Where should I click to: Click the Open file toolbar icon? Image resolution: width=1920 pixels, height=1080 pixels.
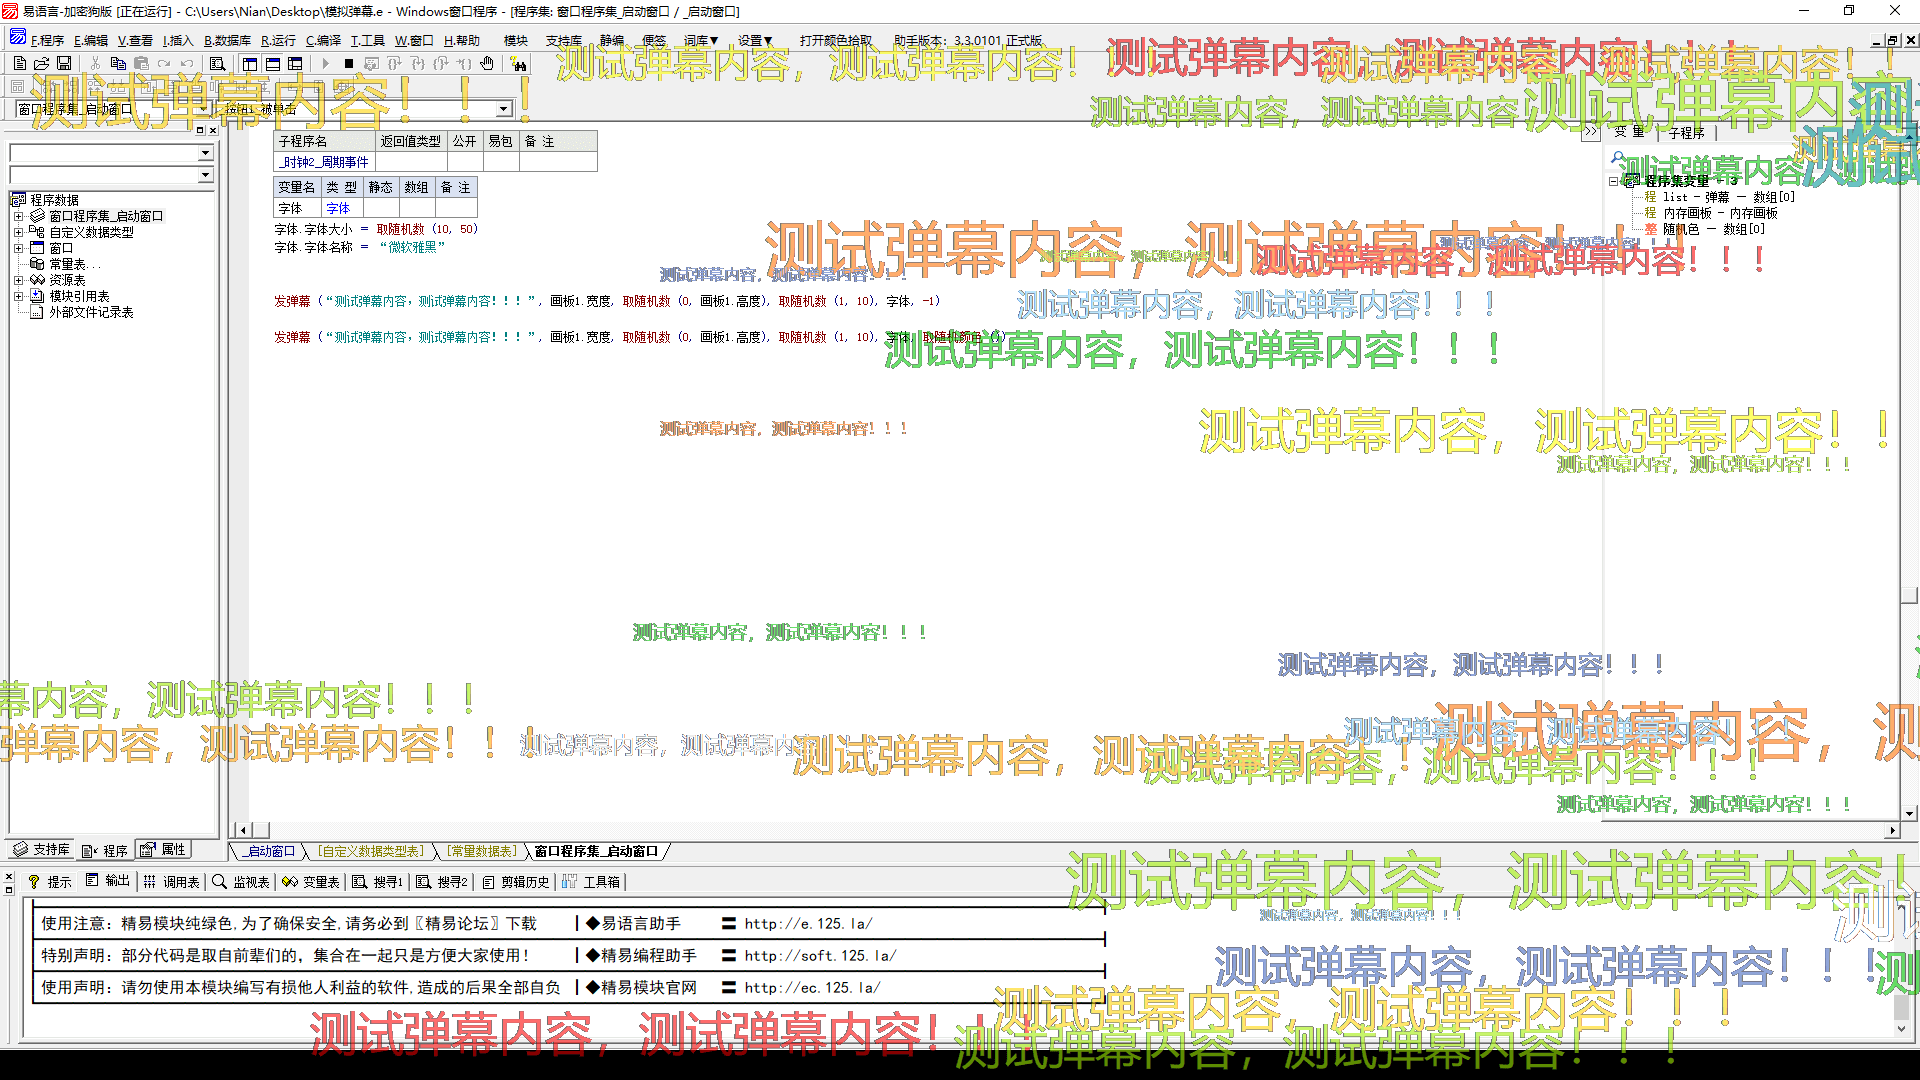[x=41, y=63]
